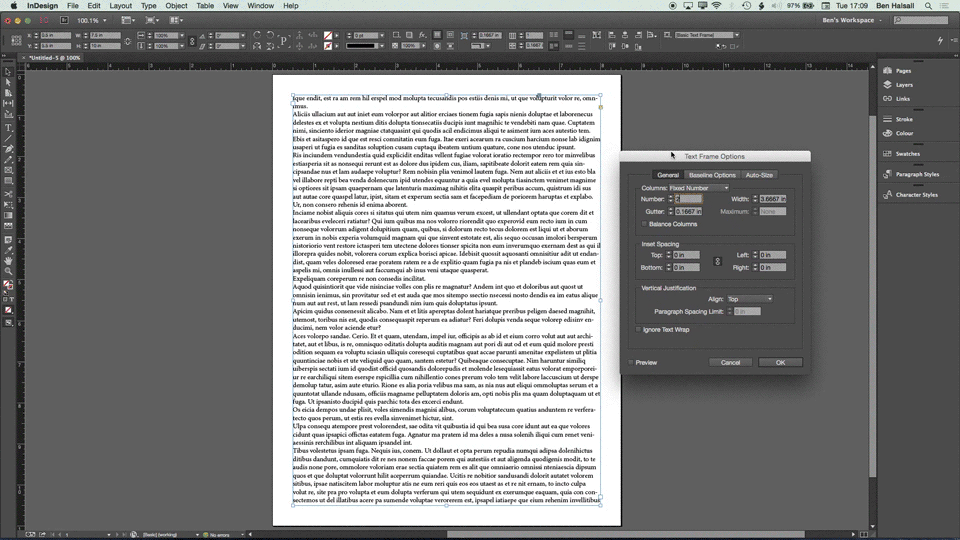Open the Layout menu

121,6
